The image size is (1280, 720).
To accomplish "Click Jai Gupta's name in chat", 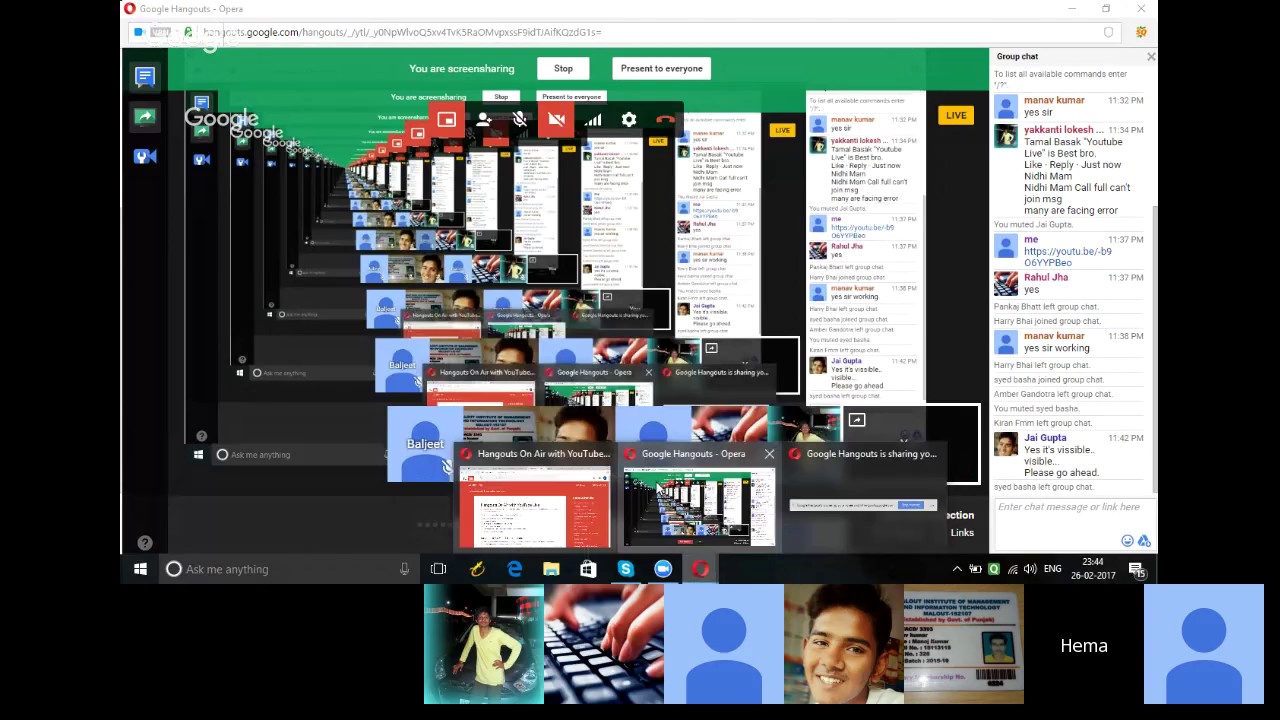I will point(1045,437).
